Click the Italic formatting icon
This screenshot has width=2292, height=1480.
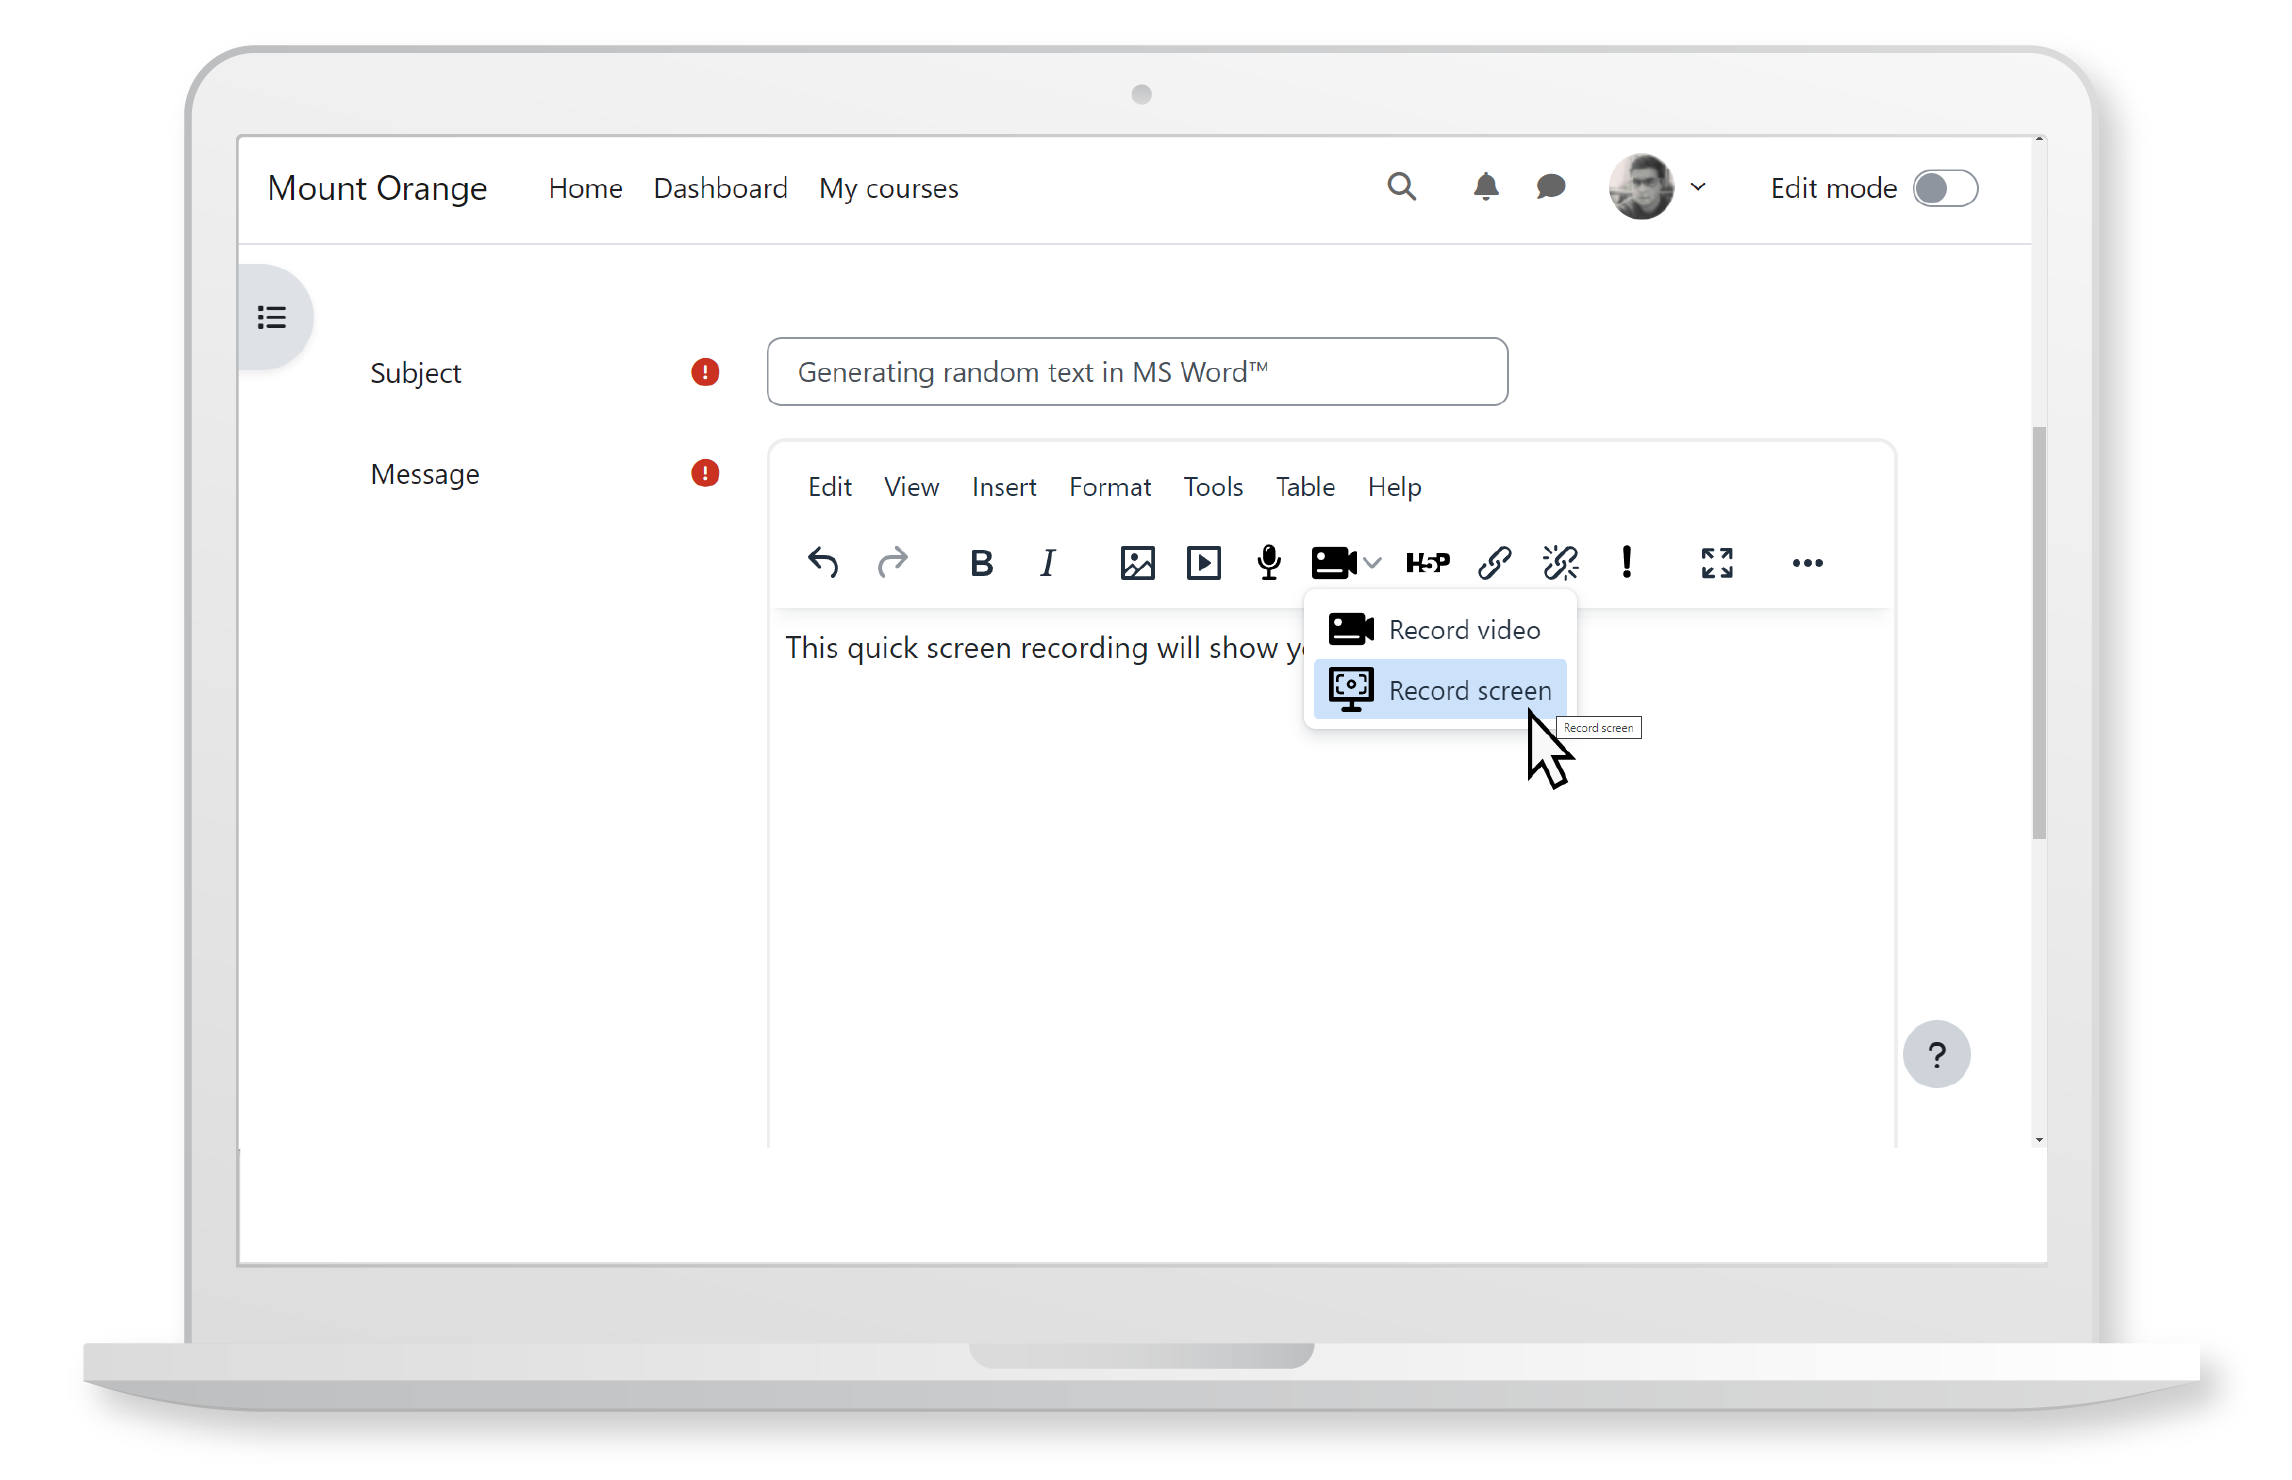click(1047, 563)
